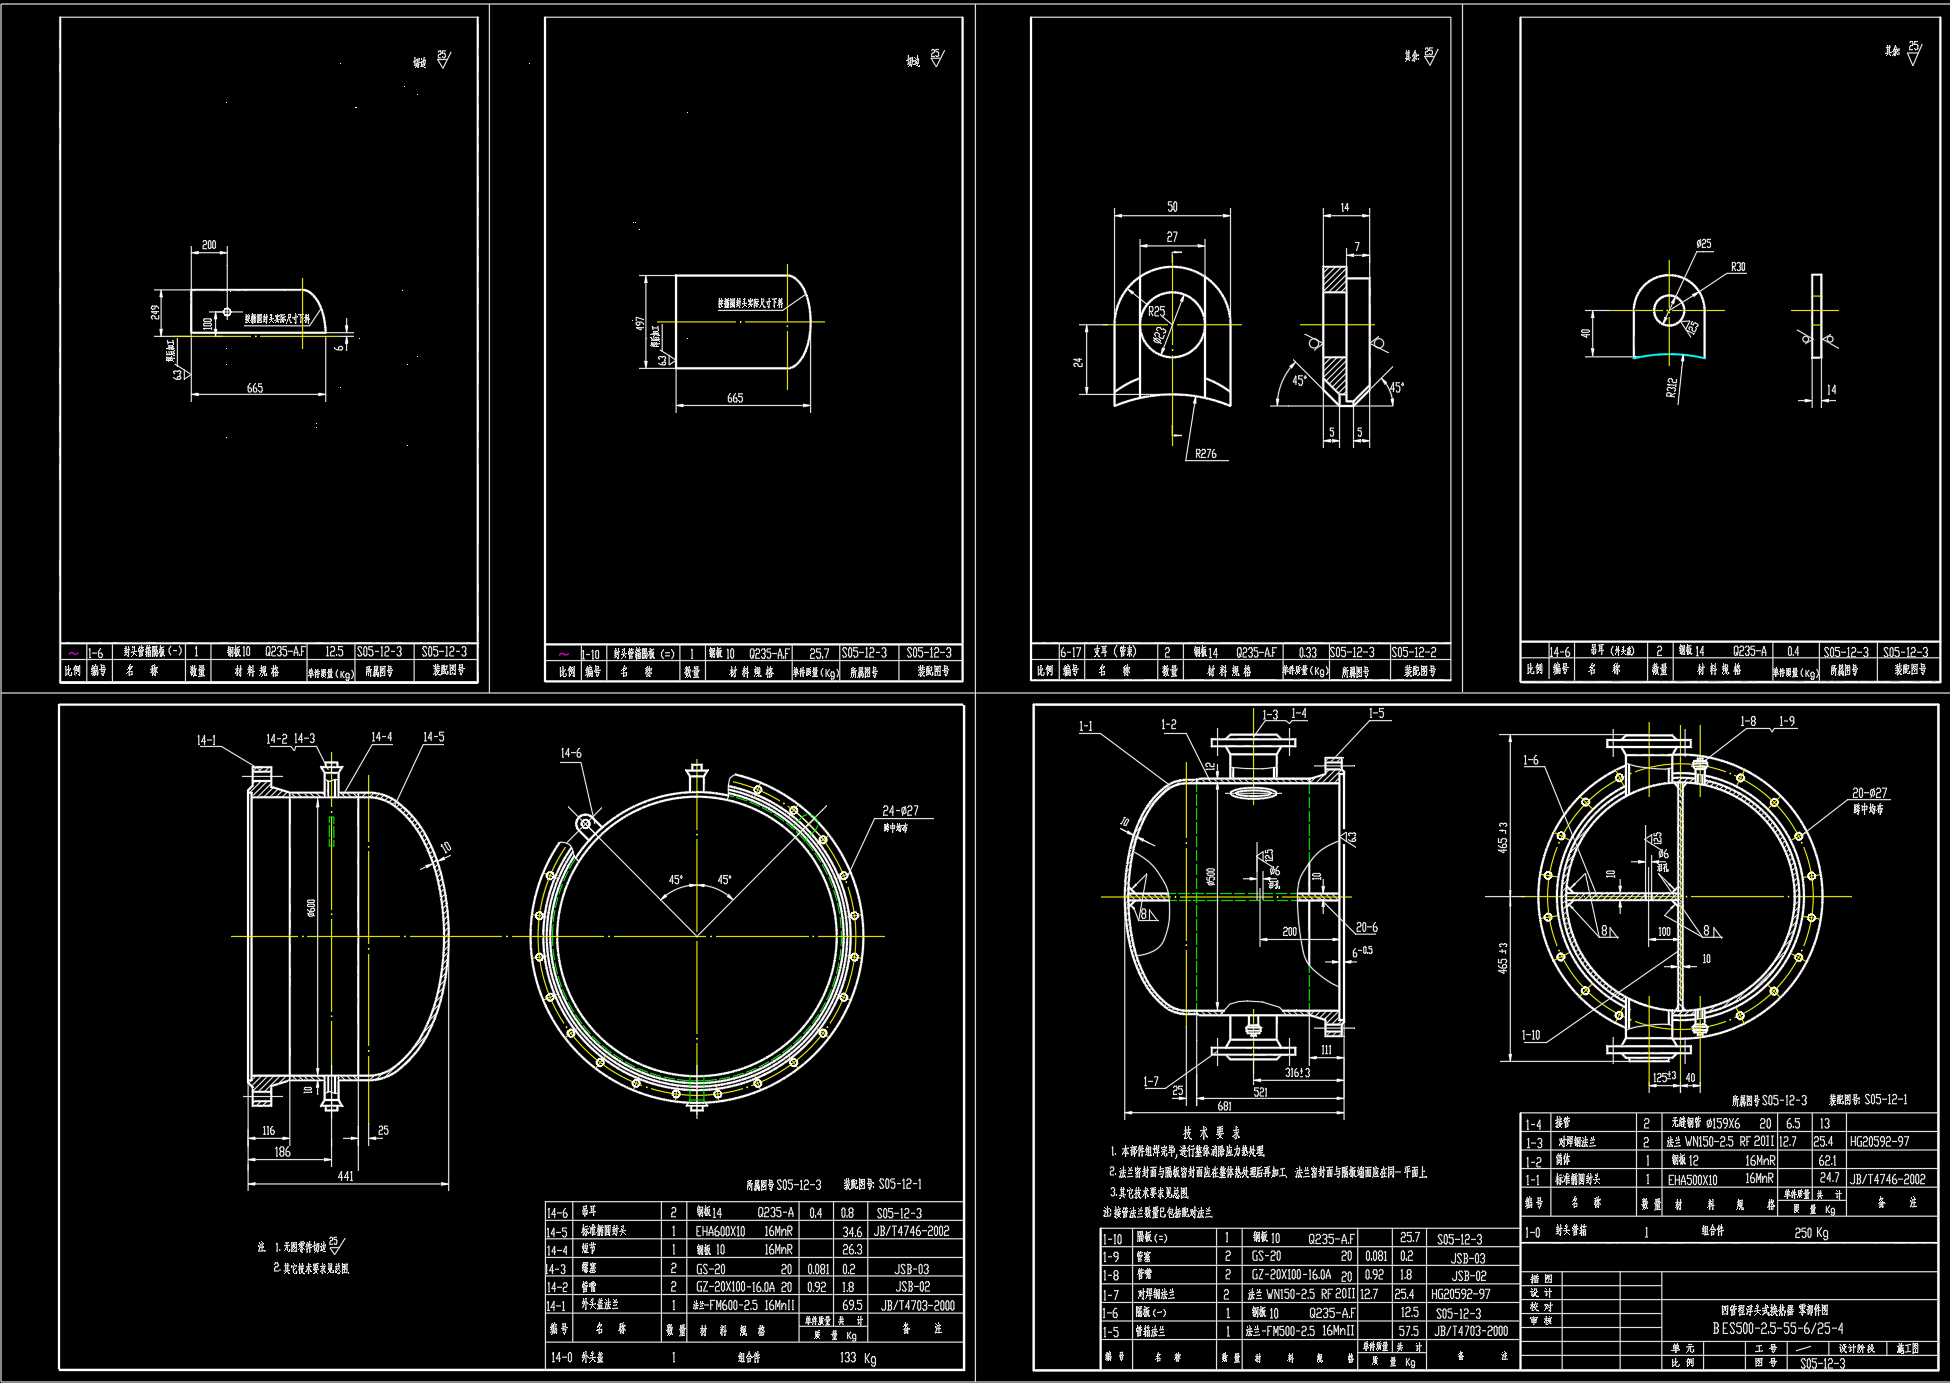This screenshot has width=1950, height=1383.
Task: Click the 497 height dimension
Action: pyautogui.click(x=640, y=324)
